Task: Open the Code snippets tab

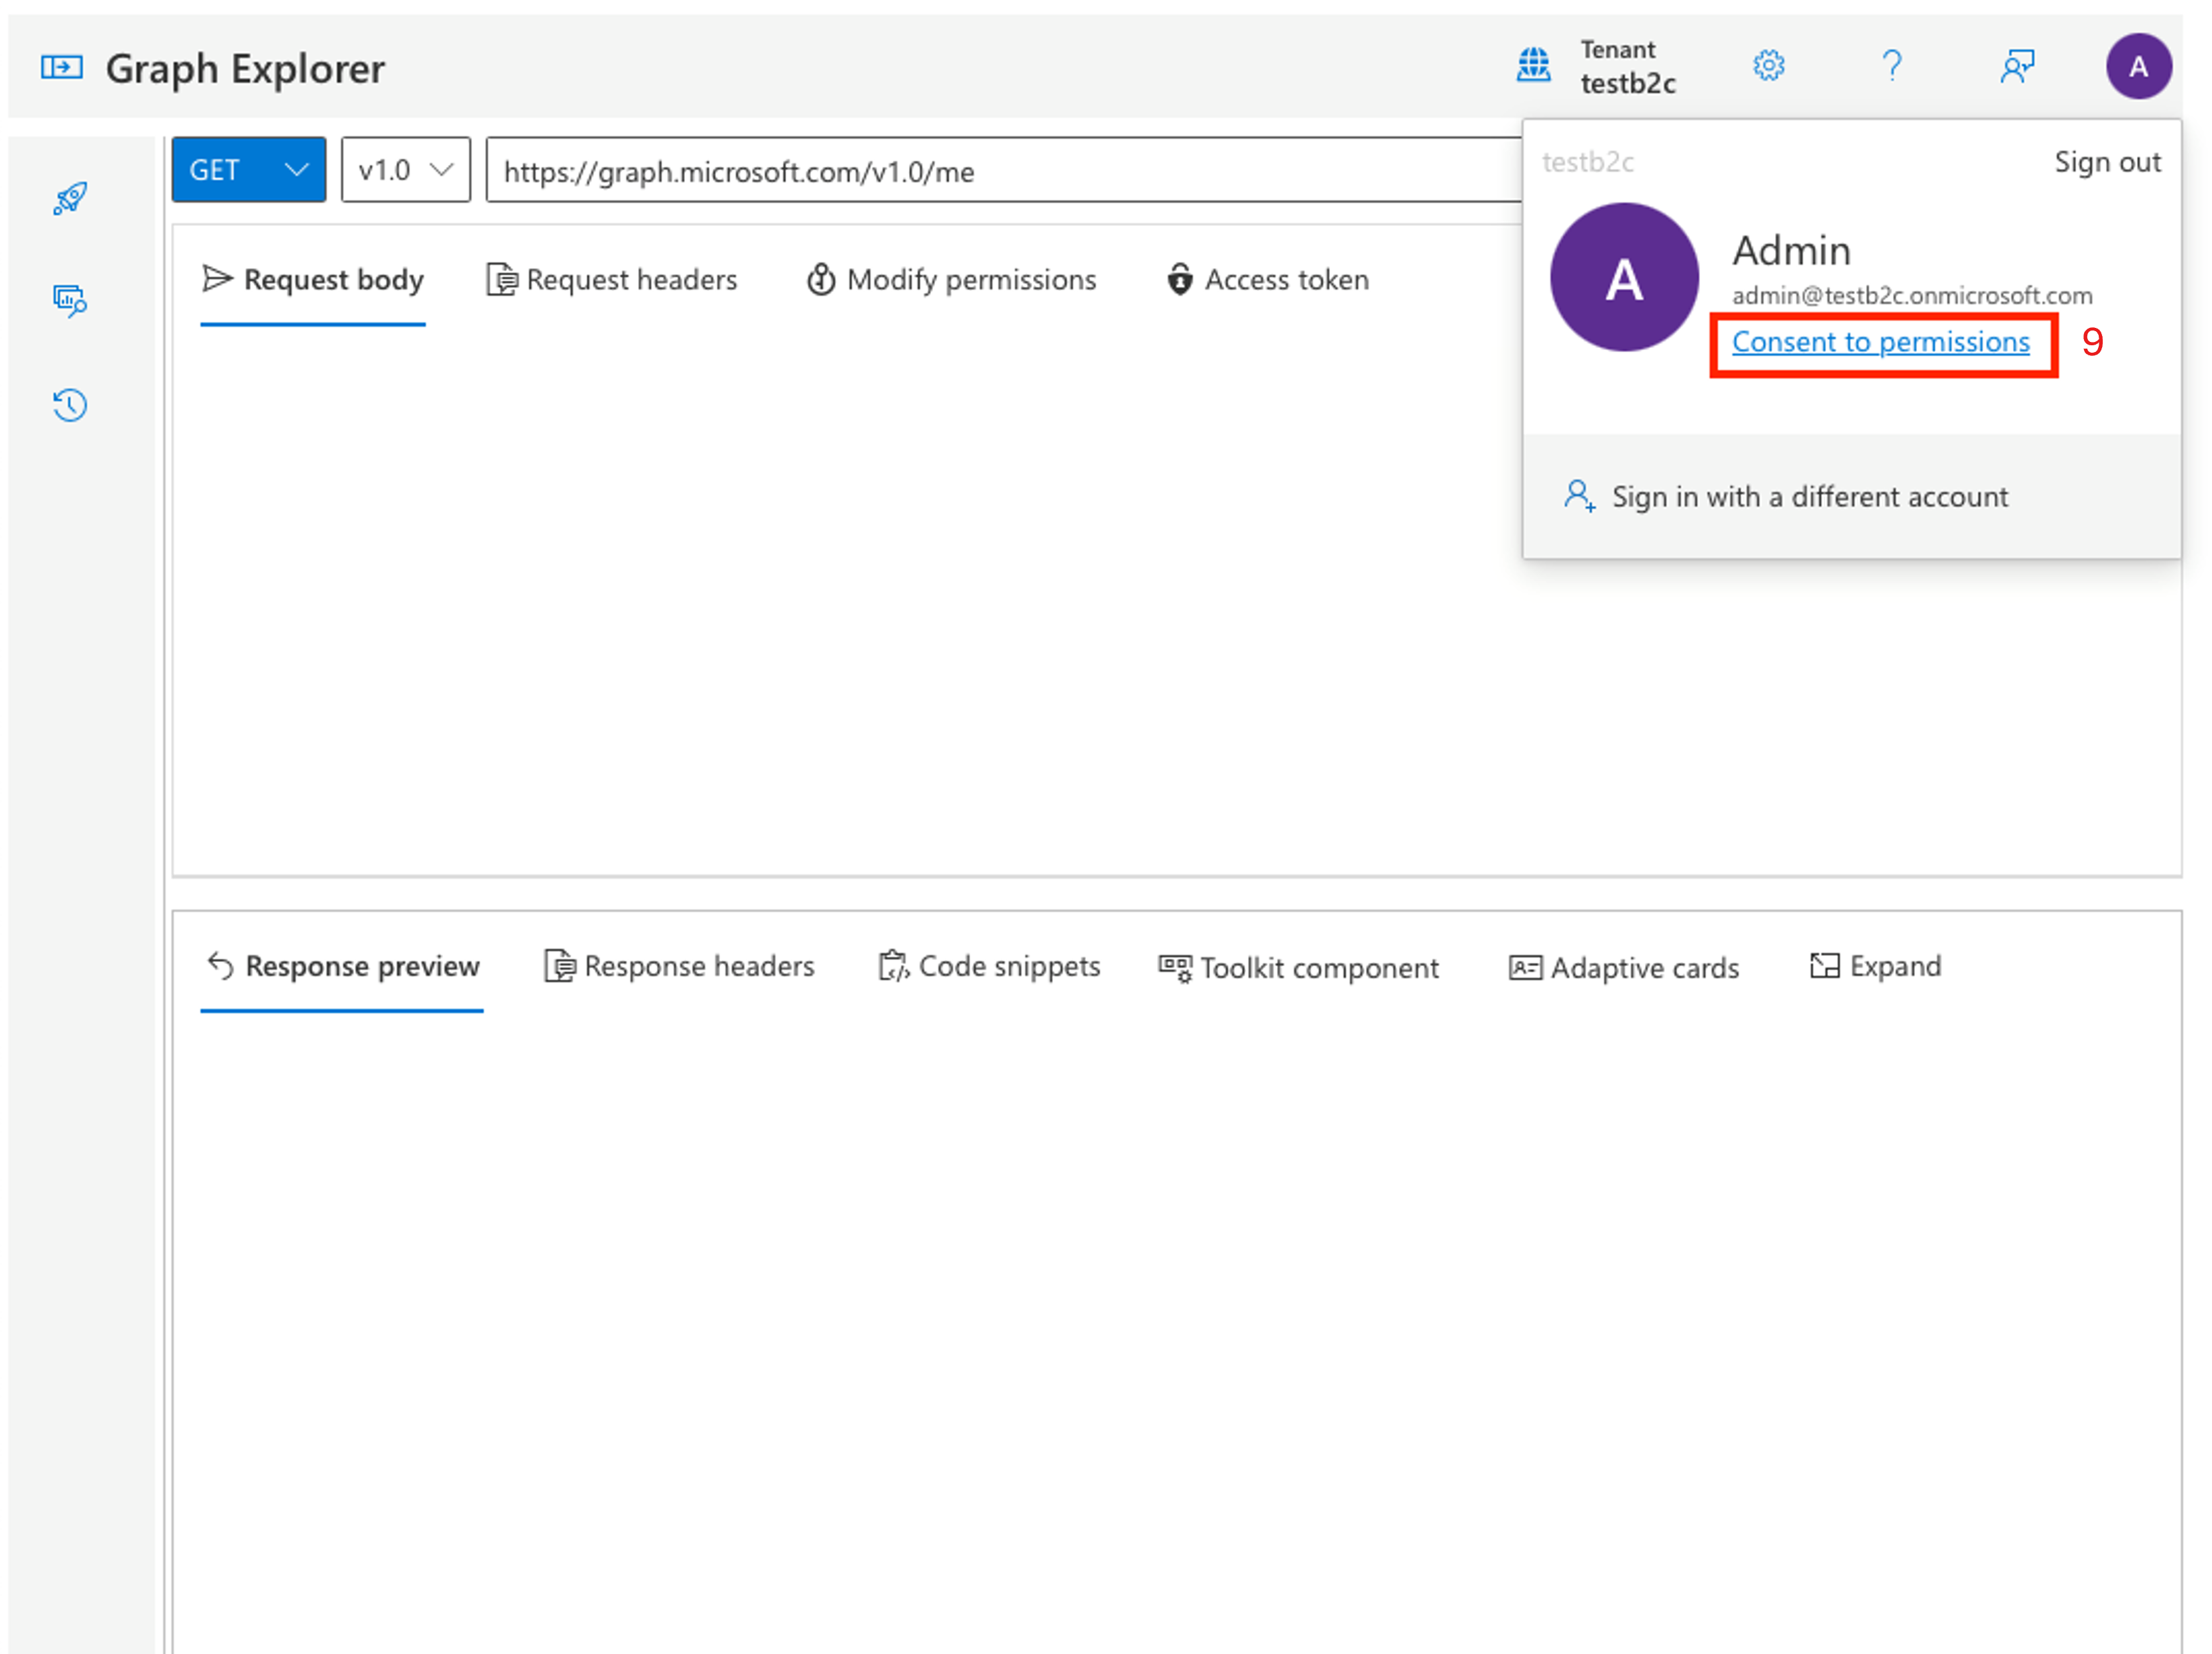Action: pyautogui.click(x=989, y=966)
